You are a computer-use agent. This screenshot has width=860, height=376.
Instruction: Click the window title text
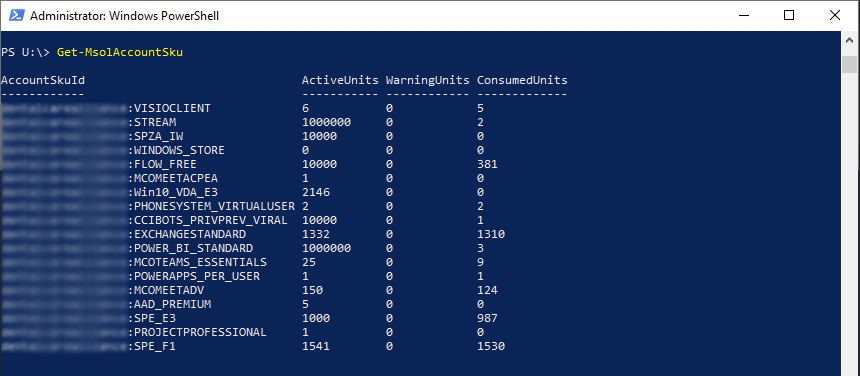pyautogui.click(x=125, y=16)
